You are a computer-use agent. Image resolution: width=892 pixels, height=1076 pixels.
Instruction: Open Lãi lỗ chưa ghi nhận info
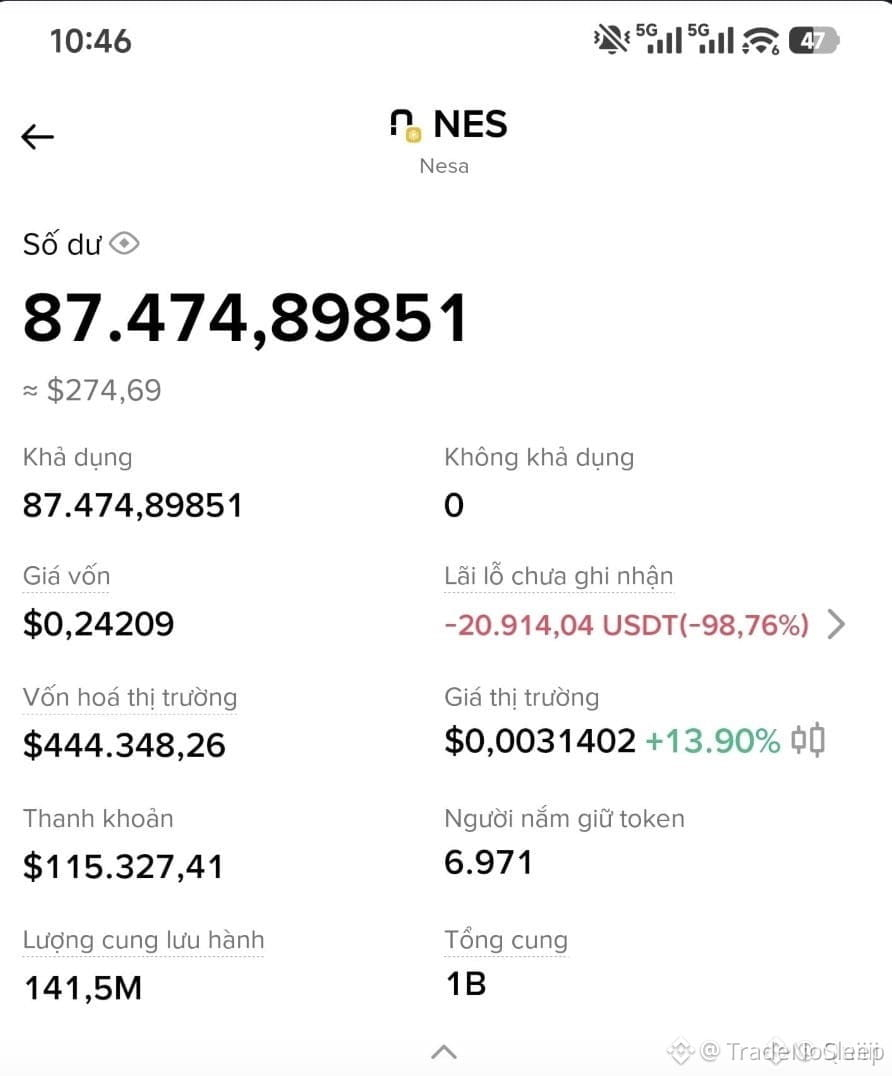click(x=559, y=576)
